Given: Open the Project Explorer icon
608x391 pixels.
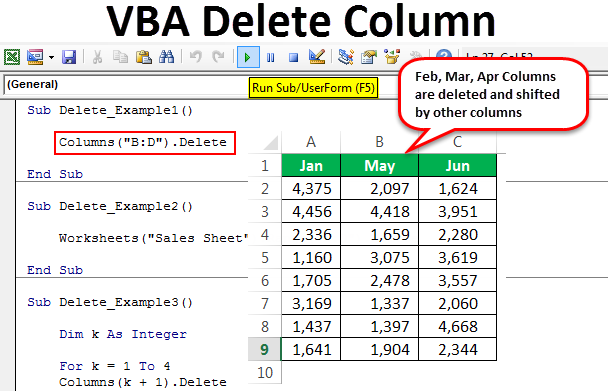Looking at the screenshot, I should (345, 57).
